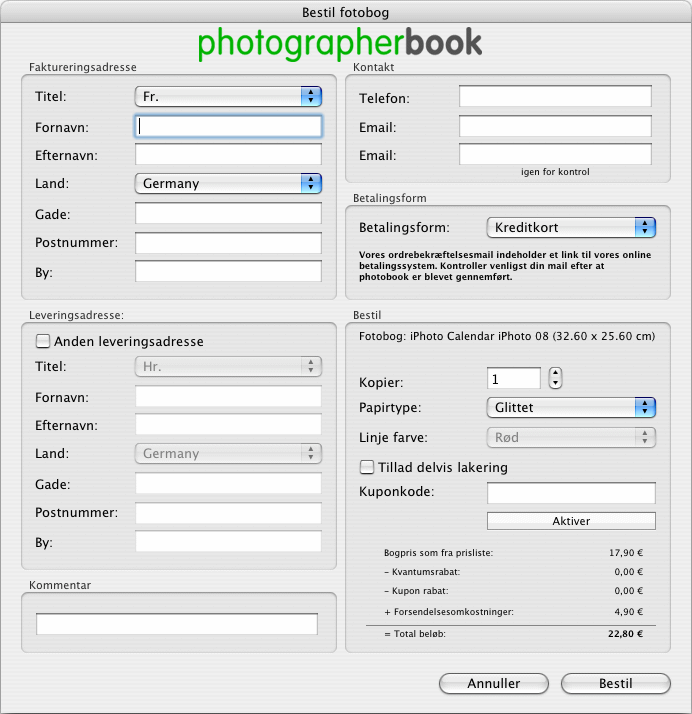Click the delivery Efternavn input field
Screen dimensions: 692x714
228,424
